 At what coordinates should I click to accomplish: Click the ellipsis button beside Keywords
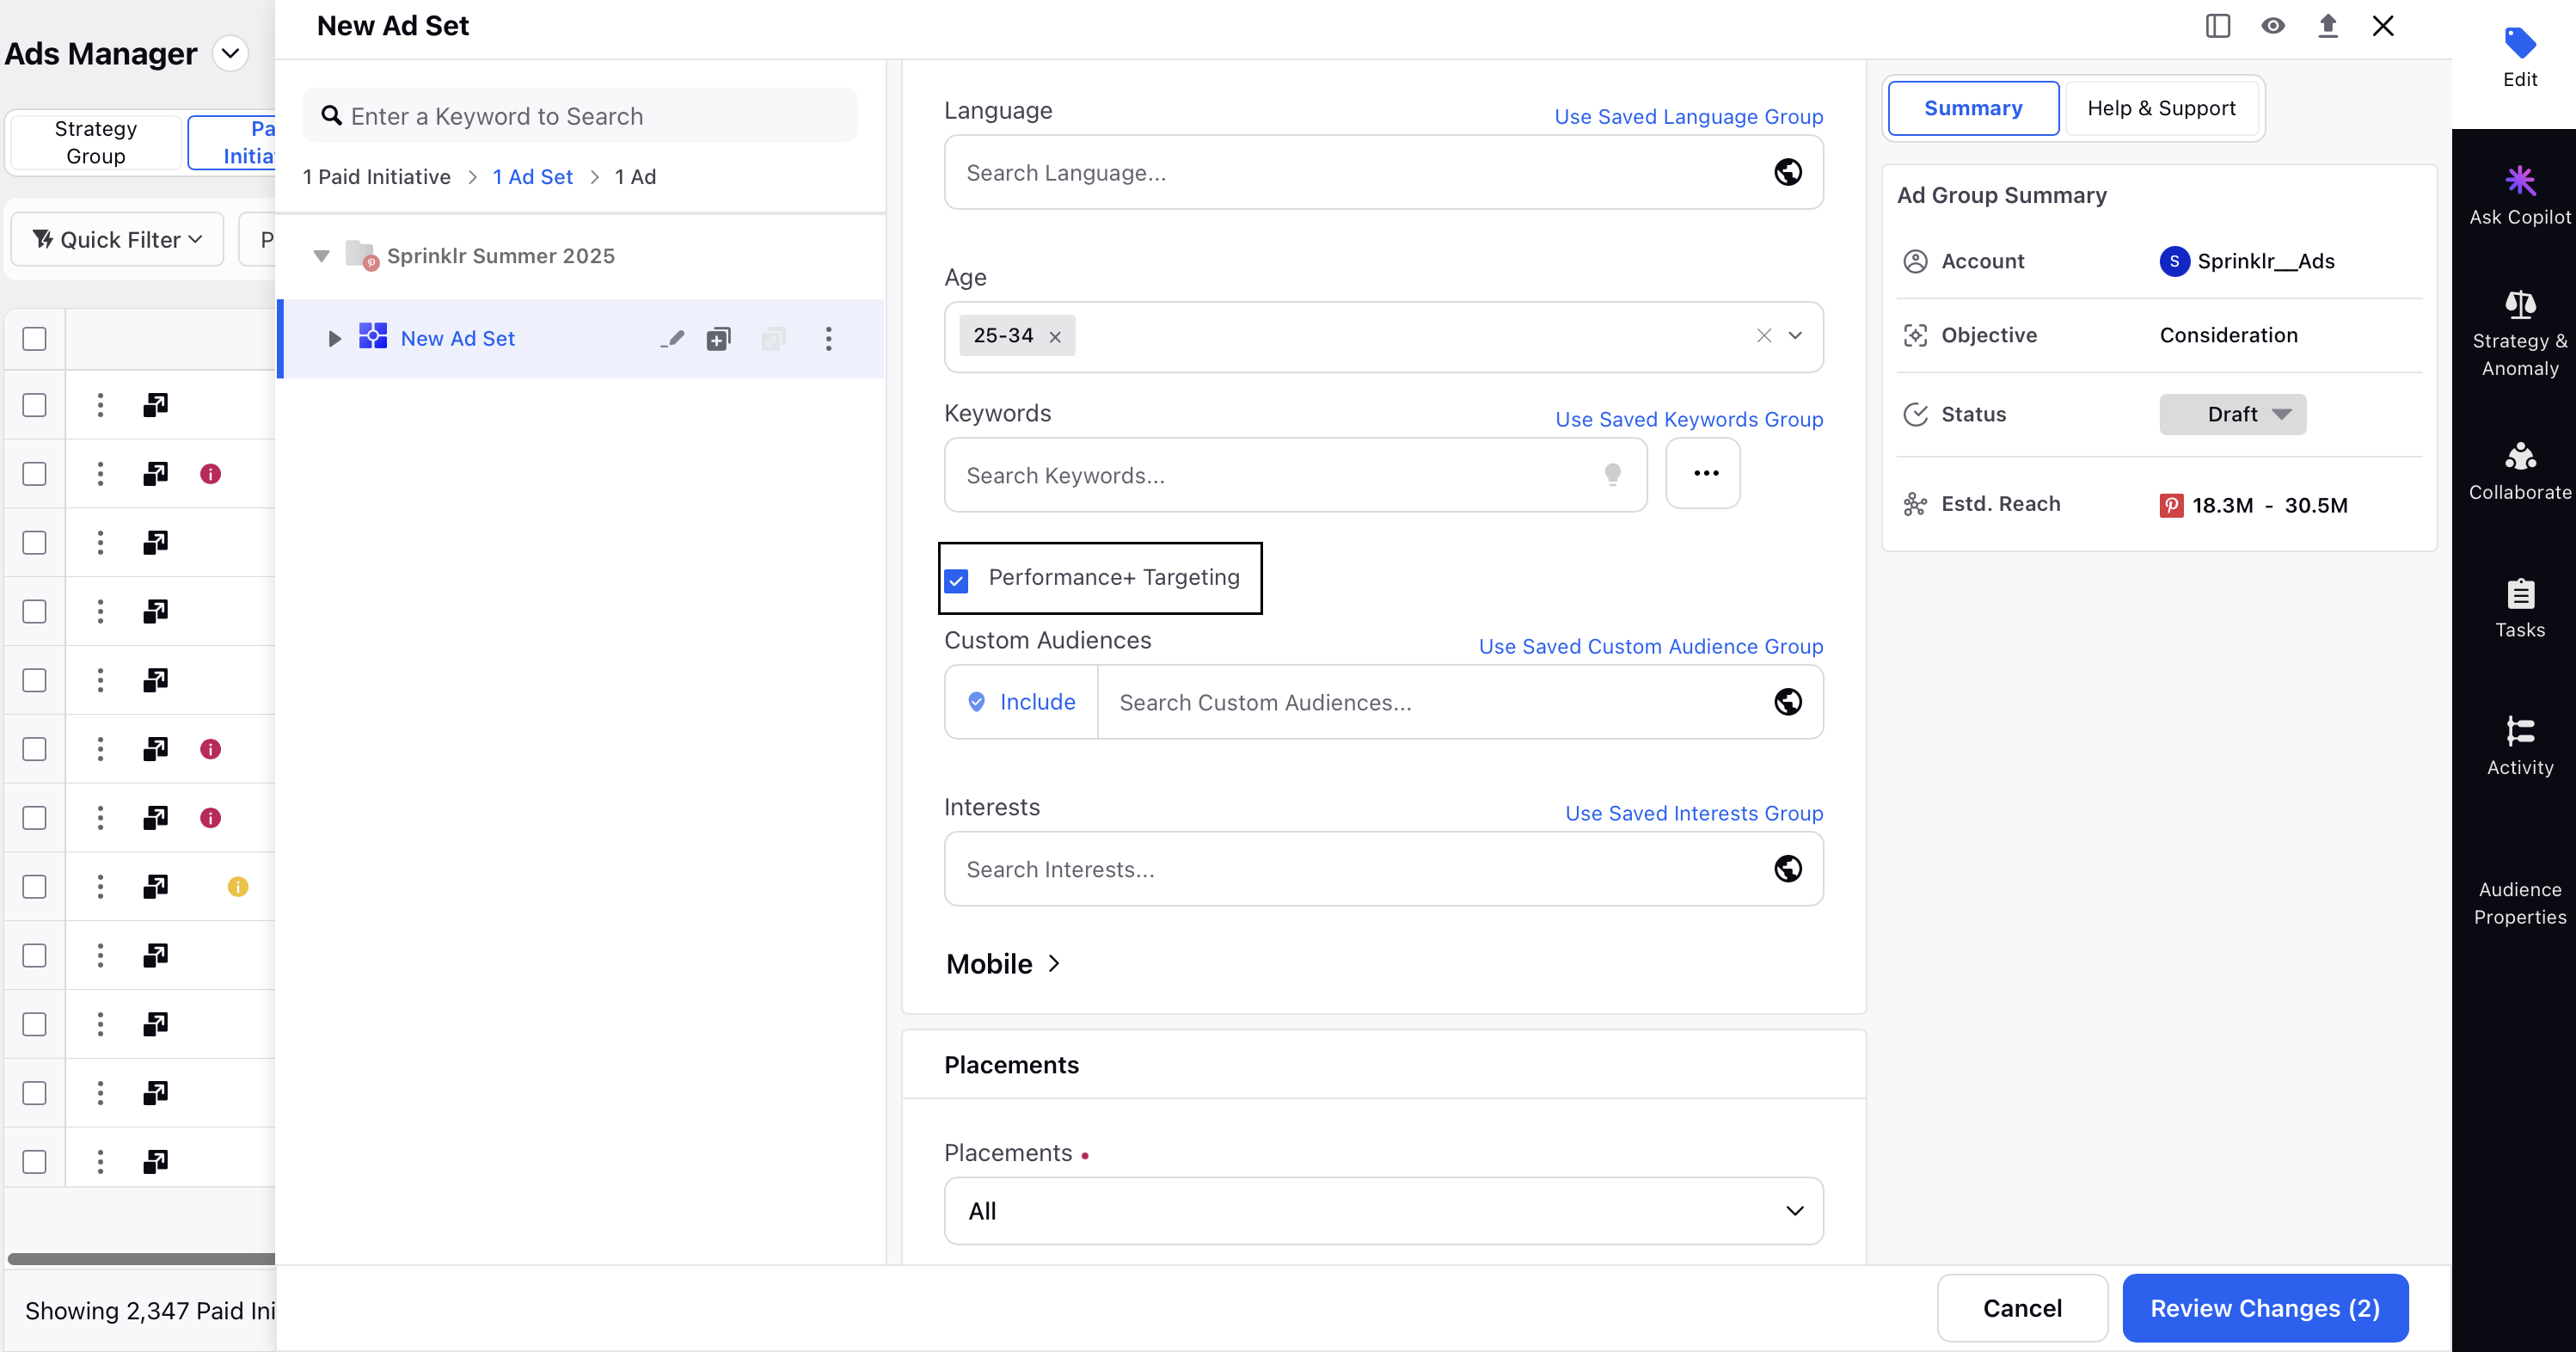1702,473
